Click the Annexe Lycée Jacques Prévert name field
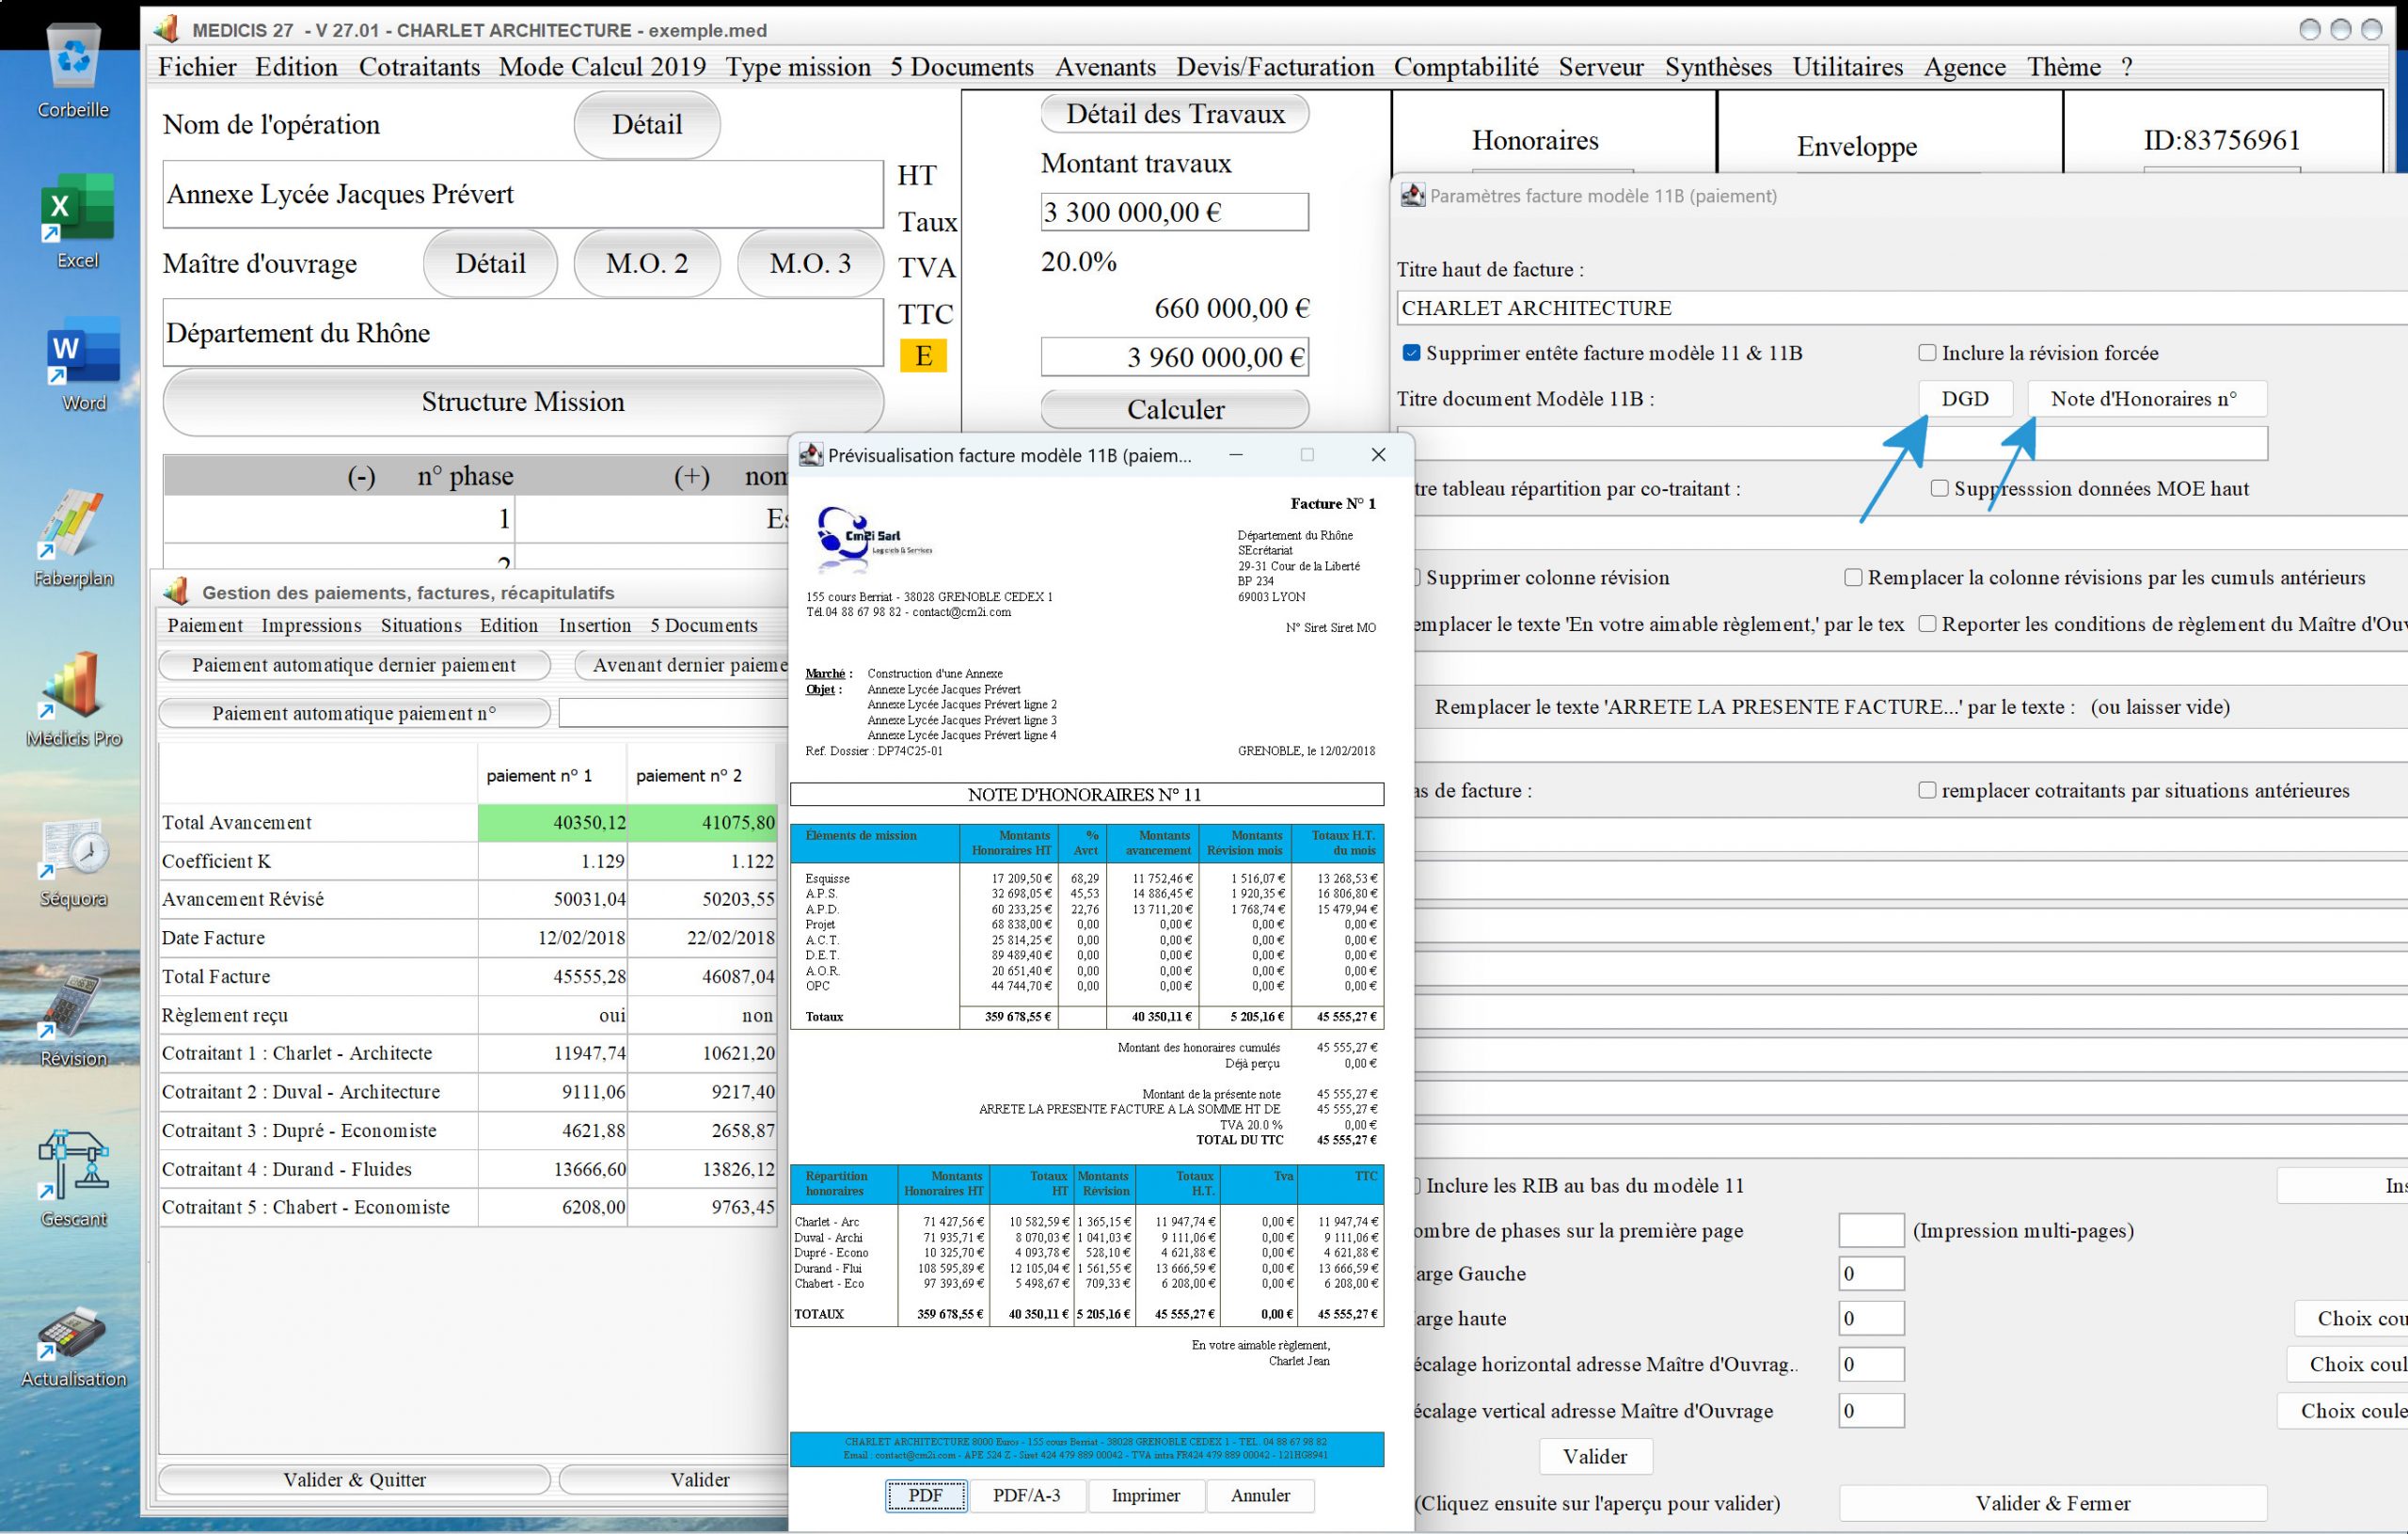The height and width of the screenshot is (1534, 2408). pos(523,194)
